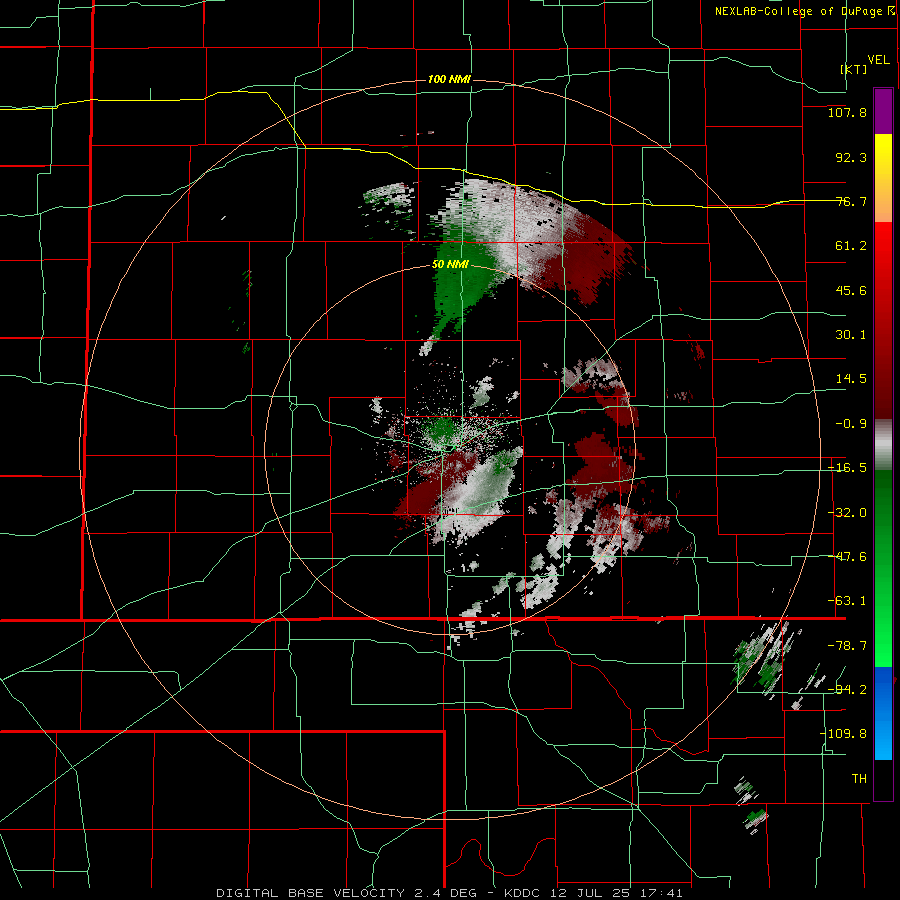Click the 50 NMI range ring label
Image resolution: width=900 pixels, height=900 pixels.
[x=451, y=265]
